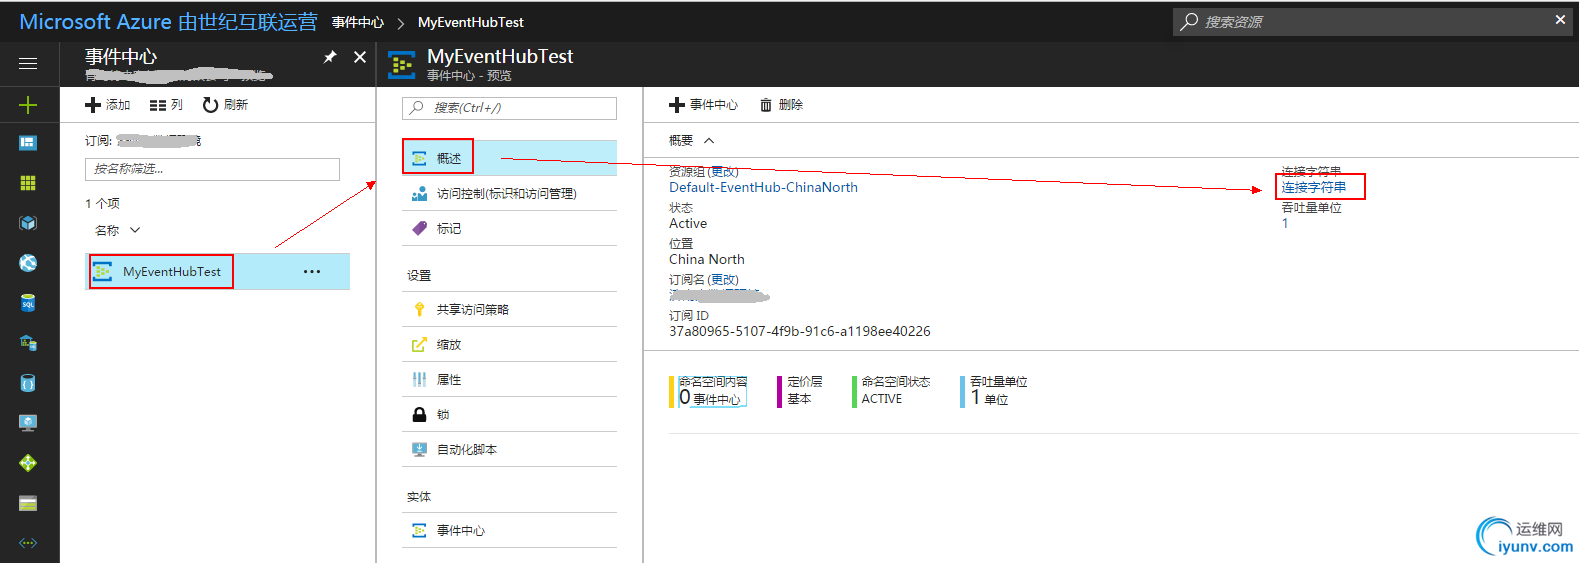Screen dimensions: 1579x563
Task: Click 添加 to add an event hub namespace
Action: [x=108, y=105]
